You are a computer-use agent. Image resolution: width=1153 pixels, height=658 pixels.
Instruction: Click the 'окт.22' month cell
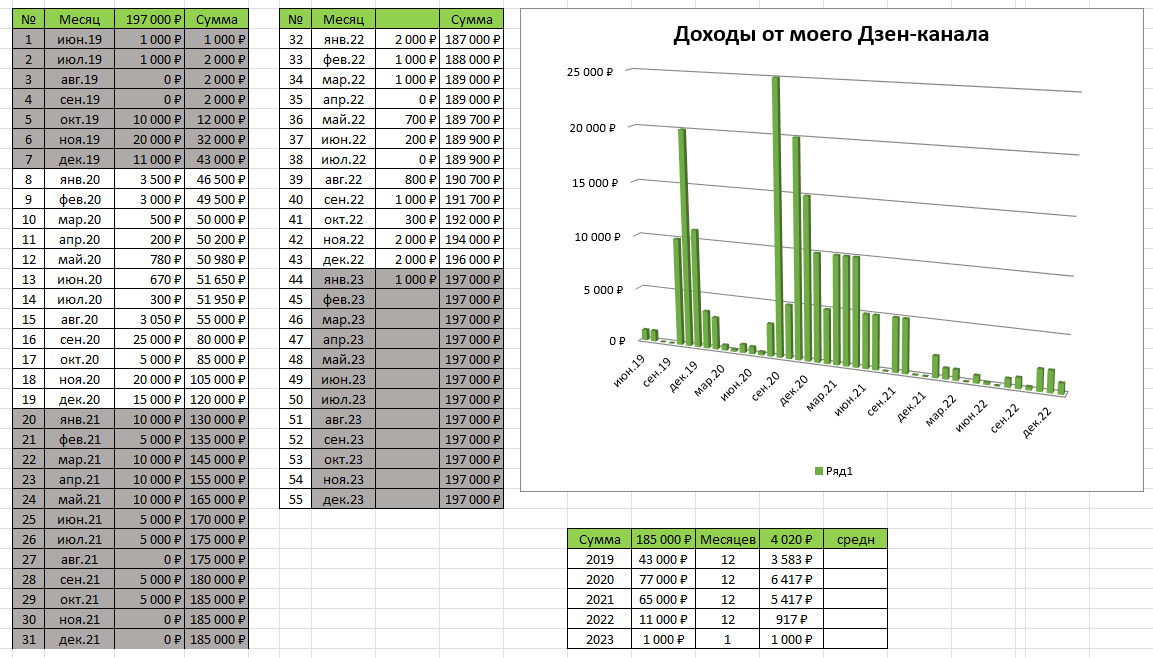tap(343, 220)
